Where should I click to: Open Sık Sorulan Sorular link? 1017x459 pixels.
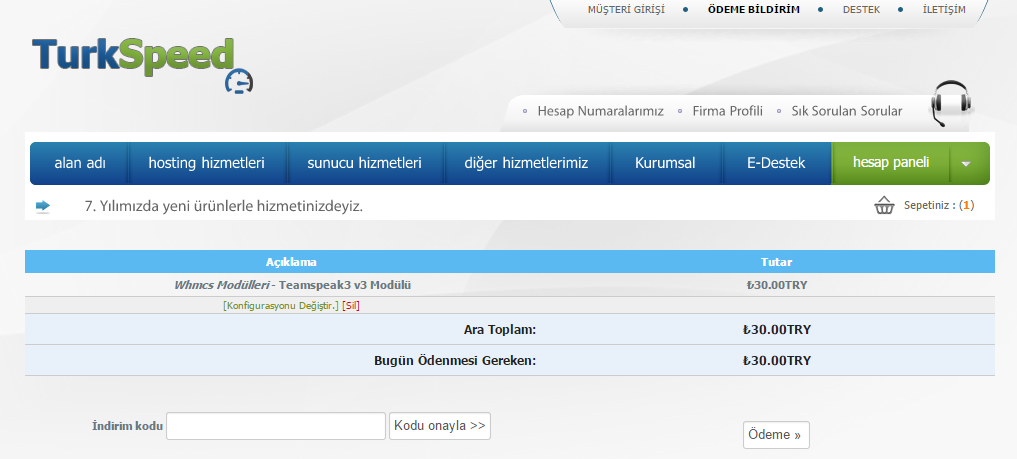846,111
